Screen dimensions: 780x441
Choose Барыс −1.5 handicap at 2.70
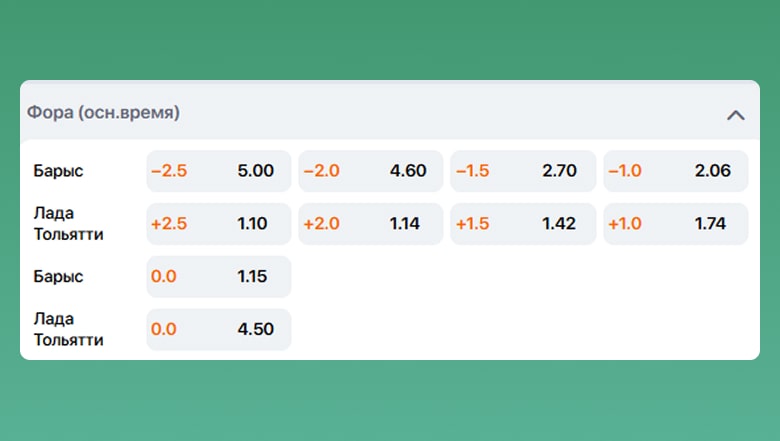click(x=523, y=171)
